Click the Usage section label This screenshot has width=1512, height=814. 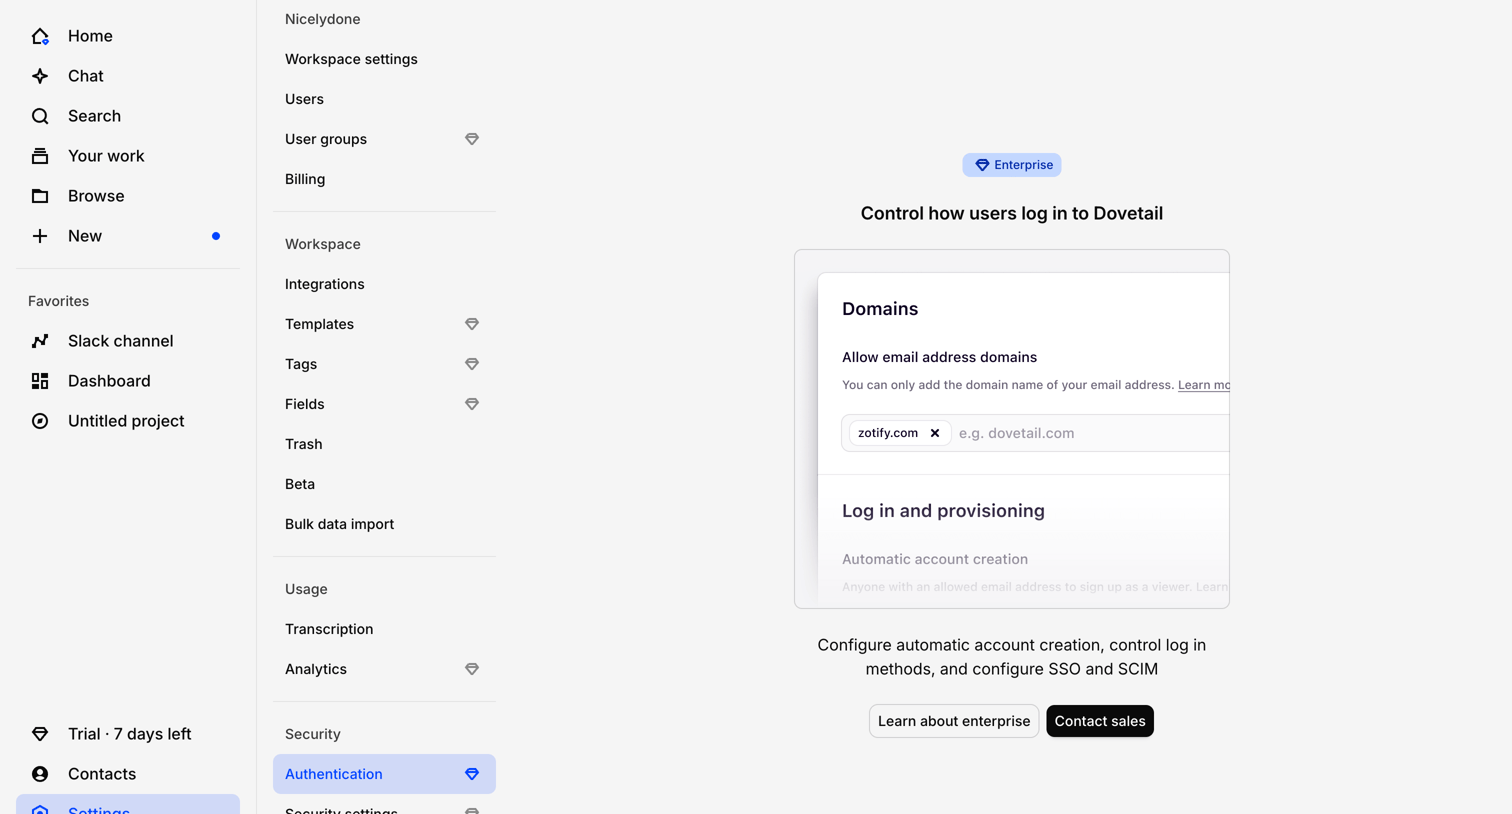click(x=306, y=589)
